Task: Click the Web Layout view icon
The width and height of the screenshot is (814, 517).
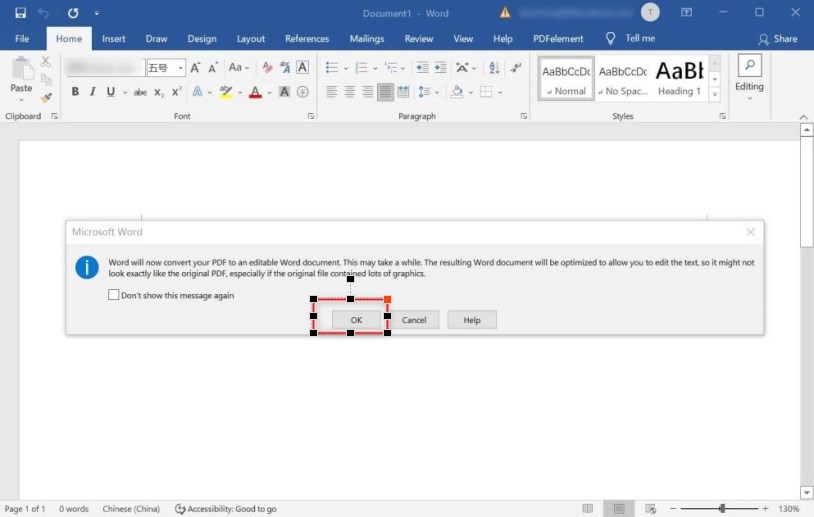Action: tap(650, 509)
